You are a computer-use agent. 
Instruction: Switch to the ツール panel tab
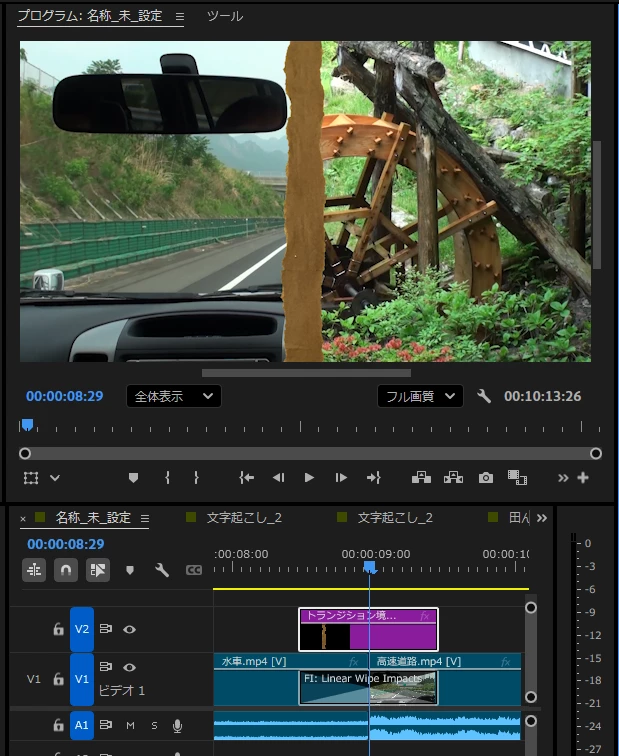click(x=225, y=16)
